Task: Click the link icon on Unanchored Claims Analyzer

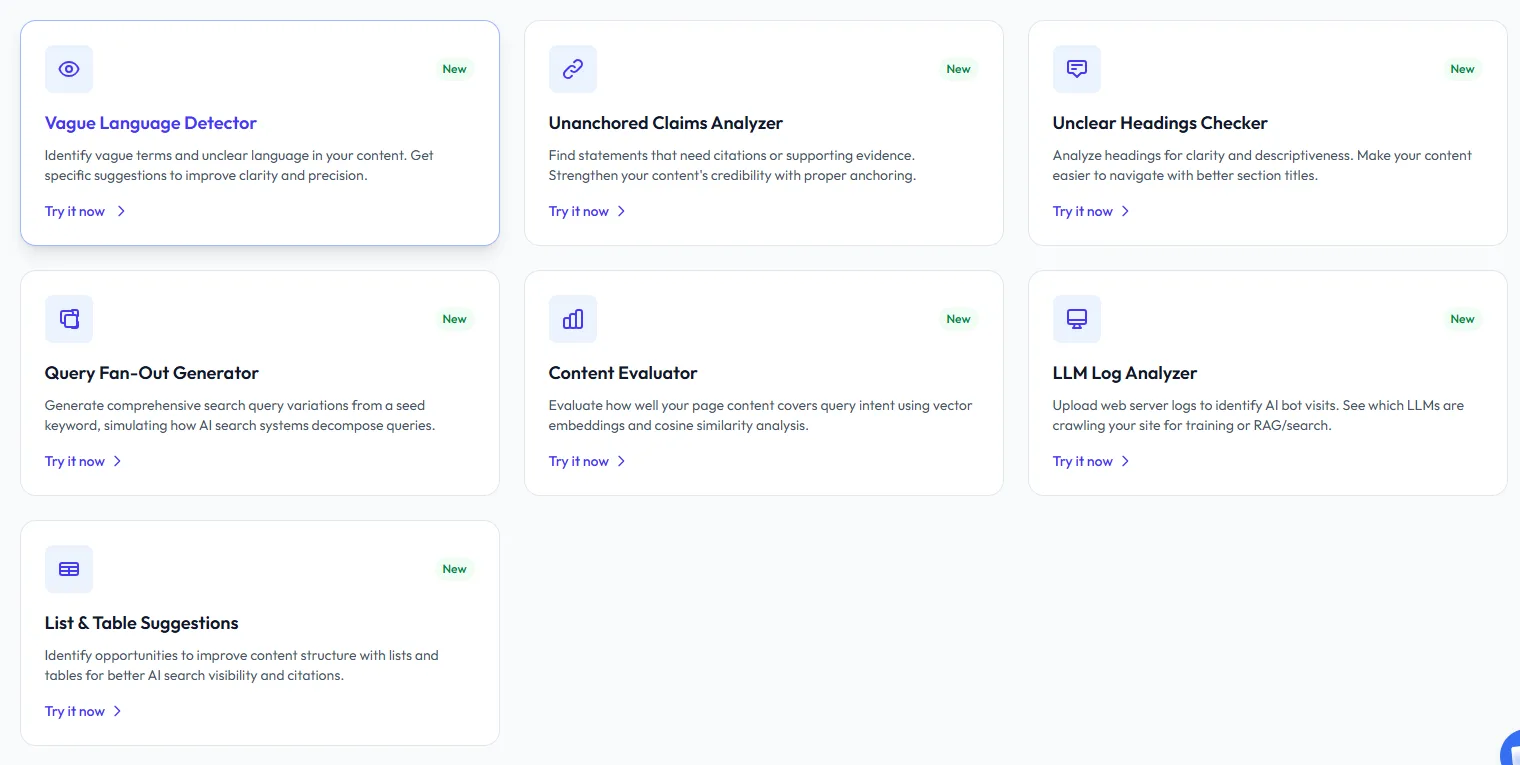Action: [x=572, y=69]
